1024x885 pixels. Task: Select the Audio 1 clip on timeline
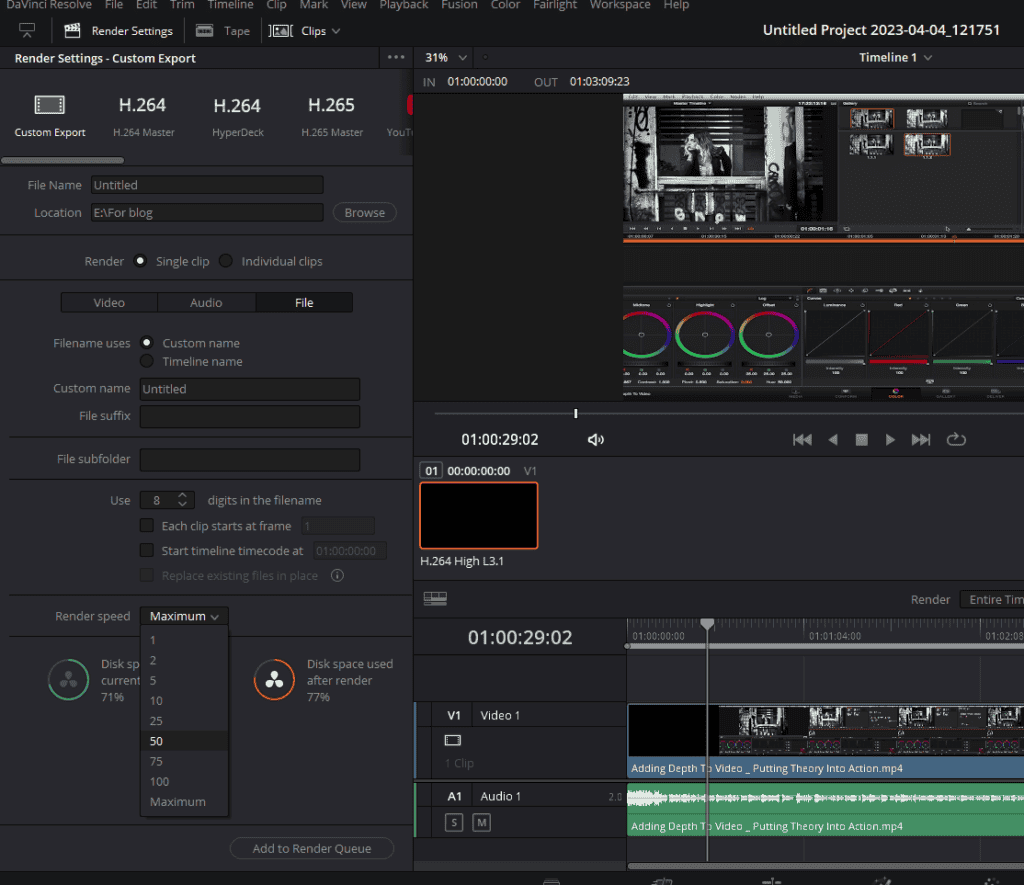[825, 811]
